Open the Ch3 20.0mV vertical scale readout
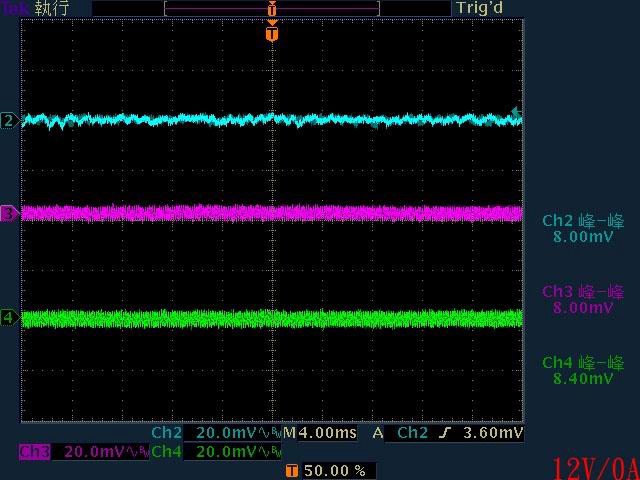 coord(92,452)
